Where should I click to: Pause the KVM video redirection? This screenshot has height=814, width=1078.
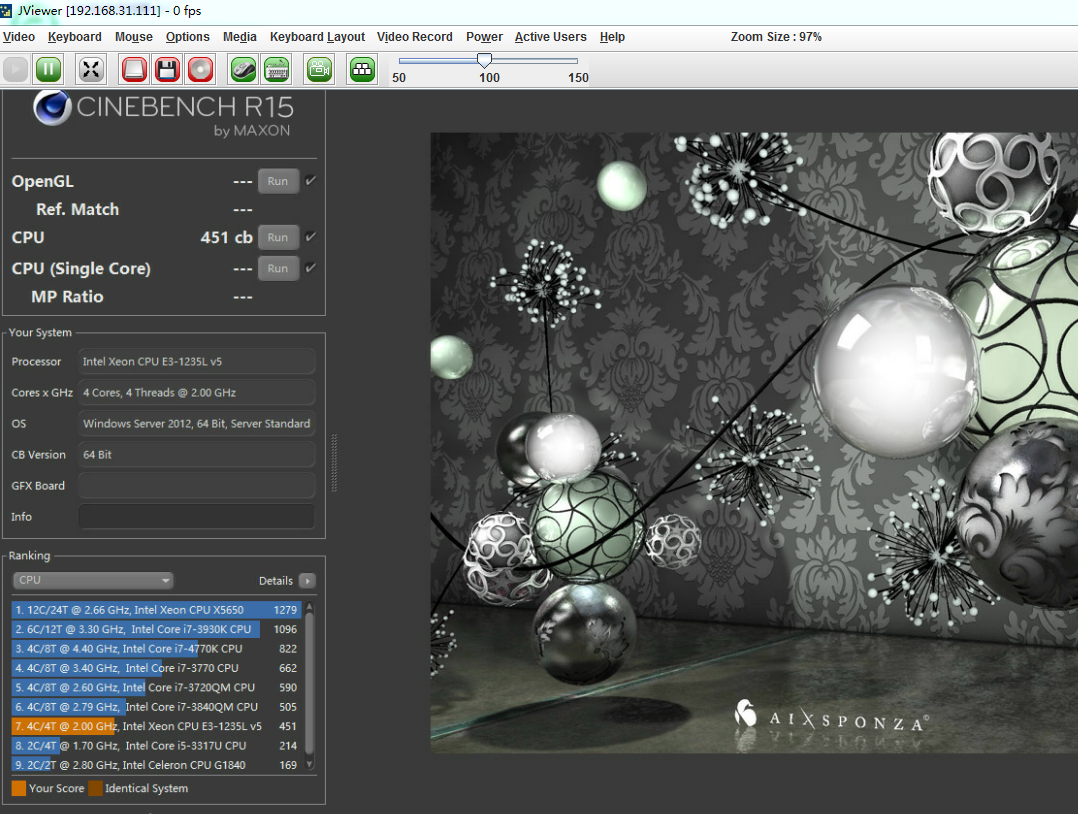48,69
